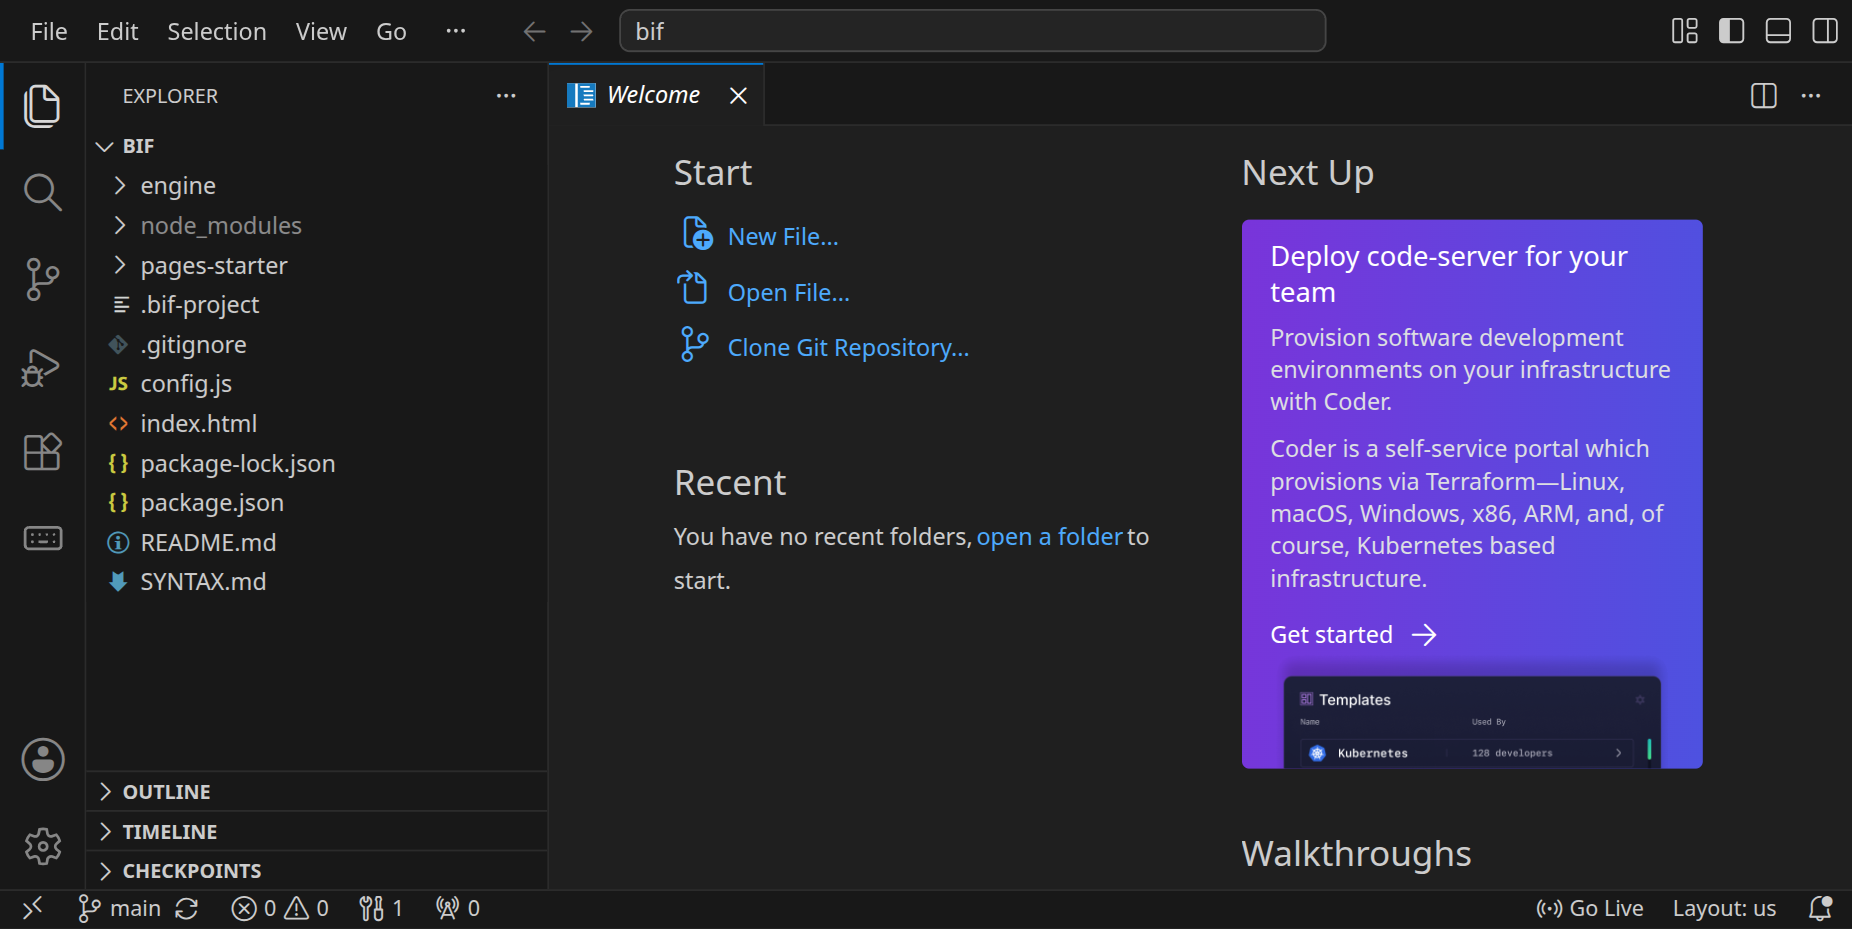Open Explorer Views and More Actions

[x=506, y=96]
